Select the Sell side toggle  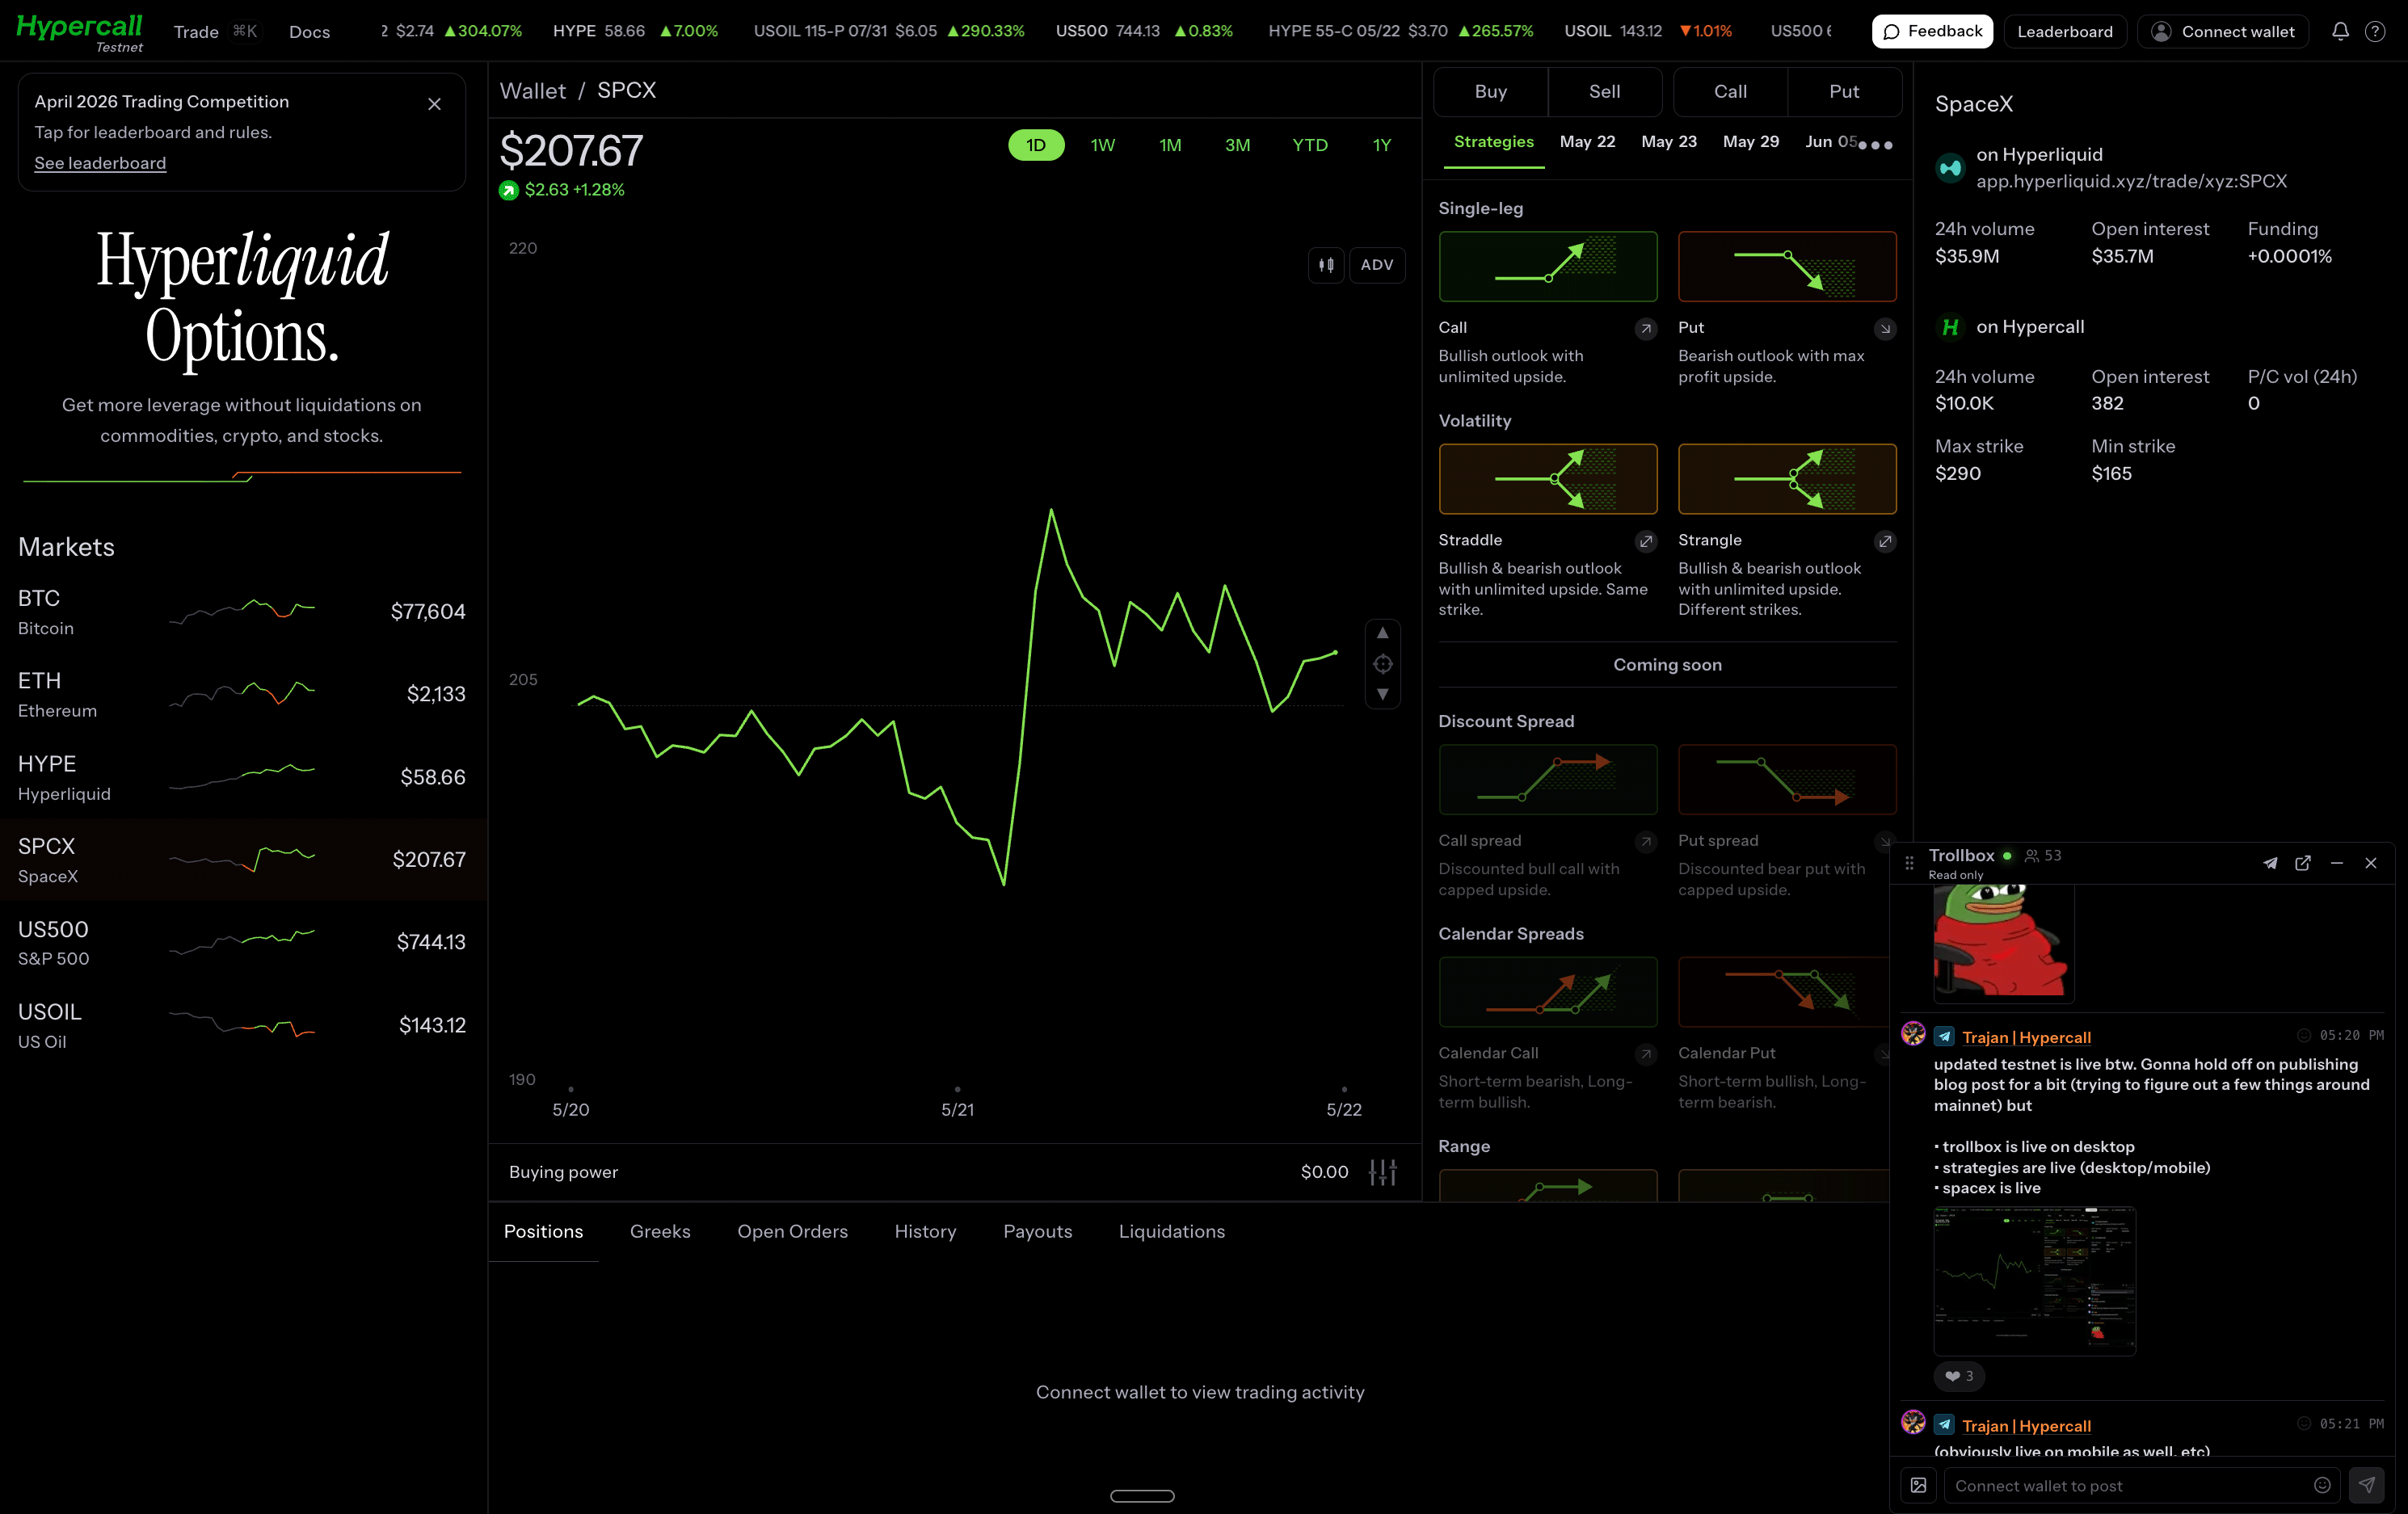1605,92
